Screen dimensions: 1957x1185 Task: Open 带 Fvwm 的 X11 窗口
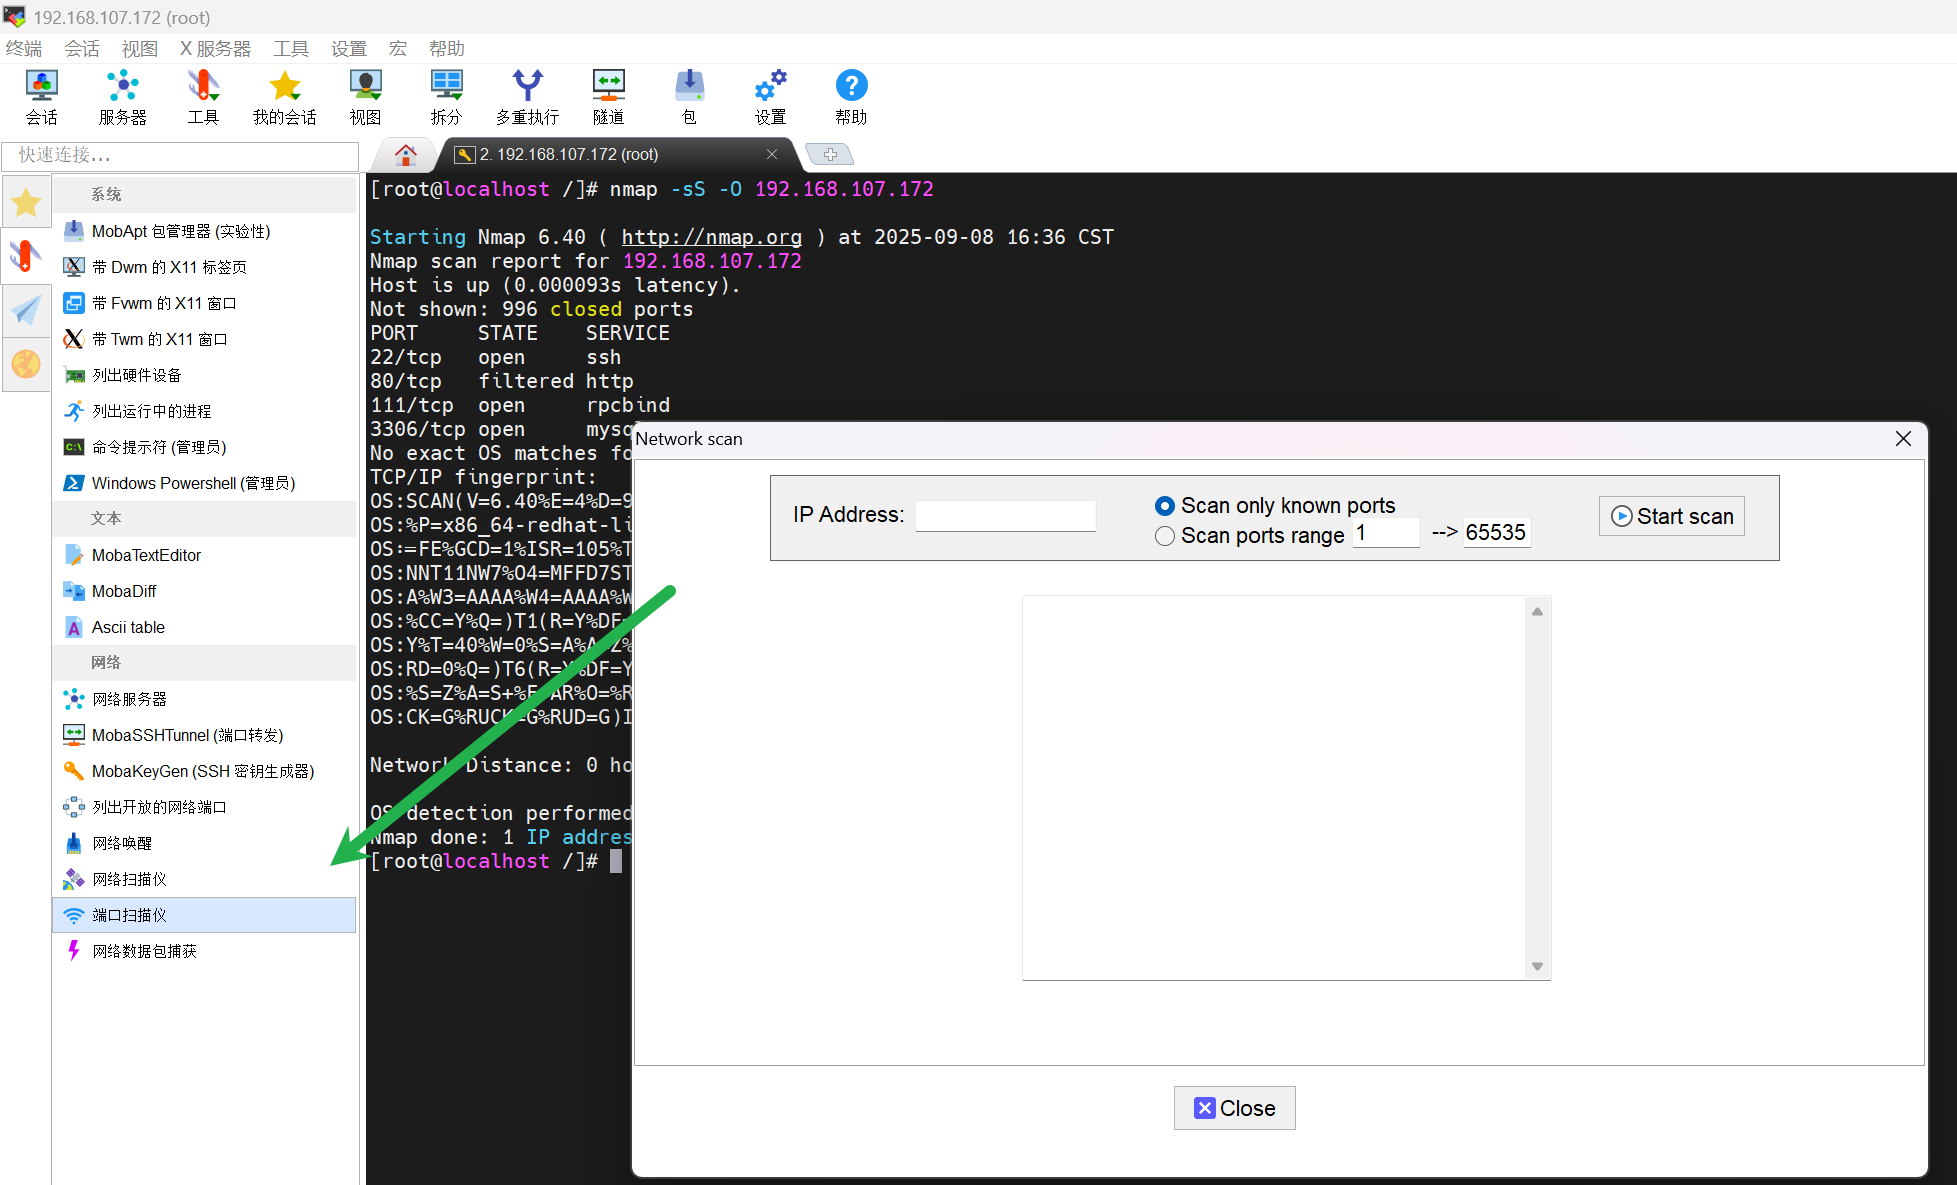[x=205, y=303]
